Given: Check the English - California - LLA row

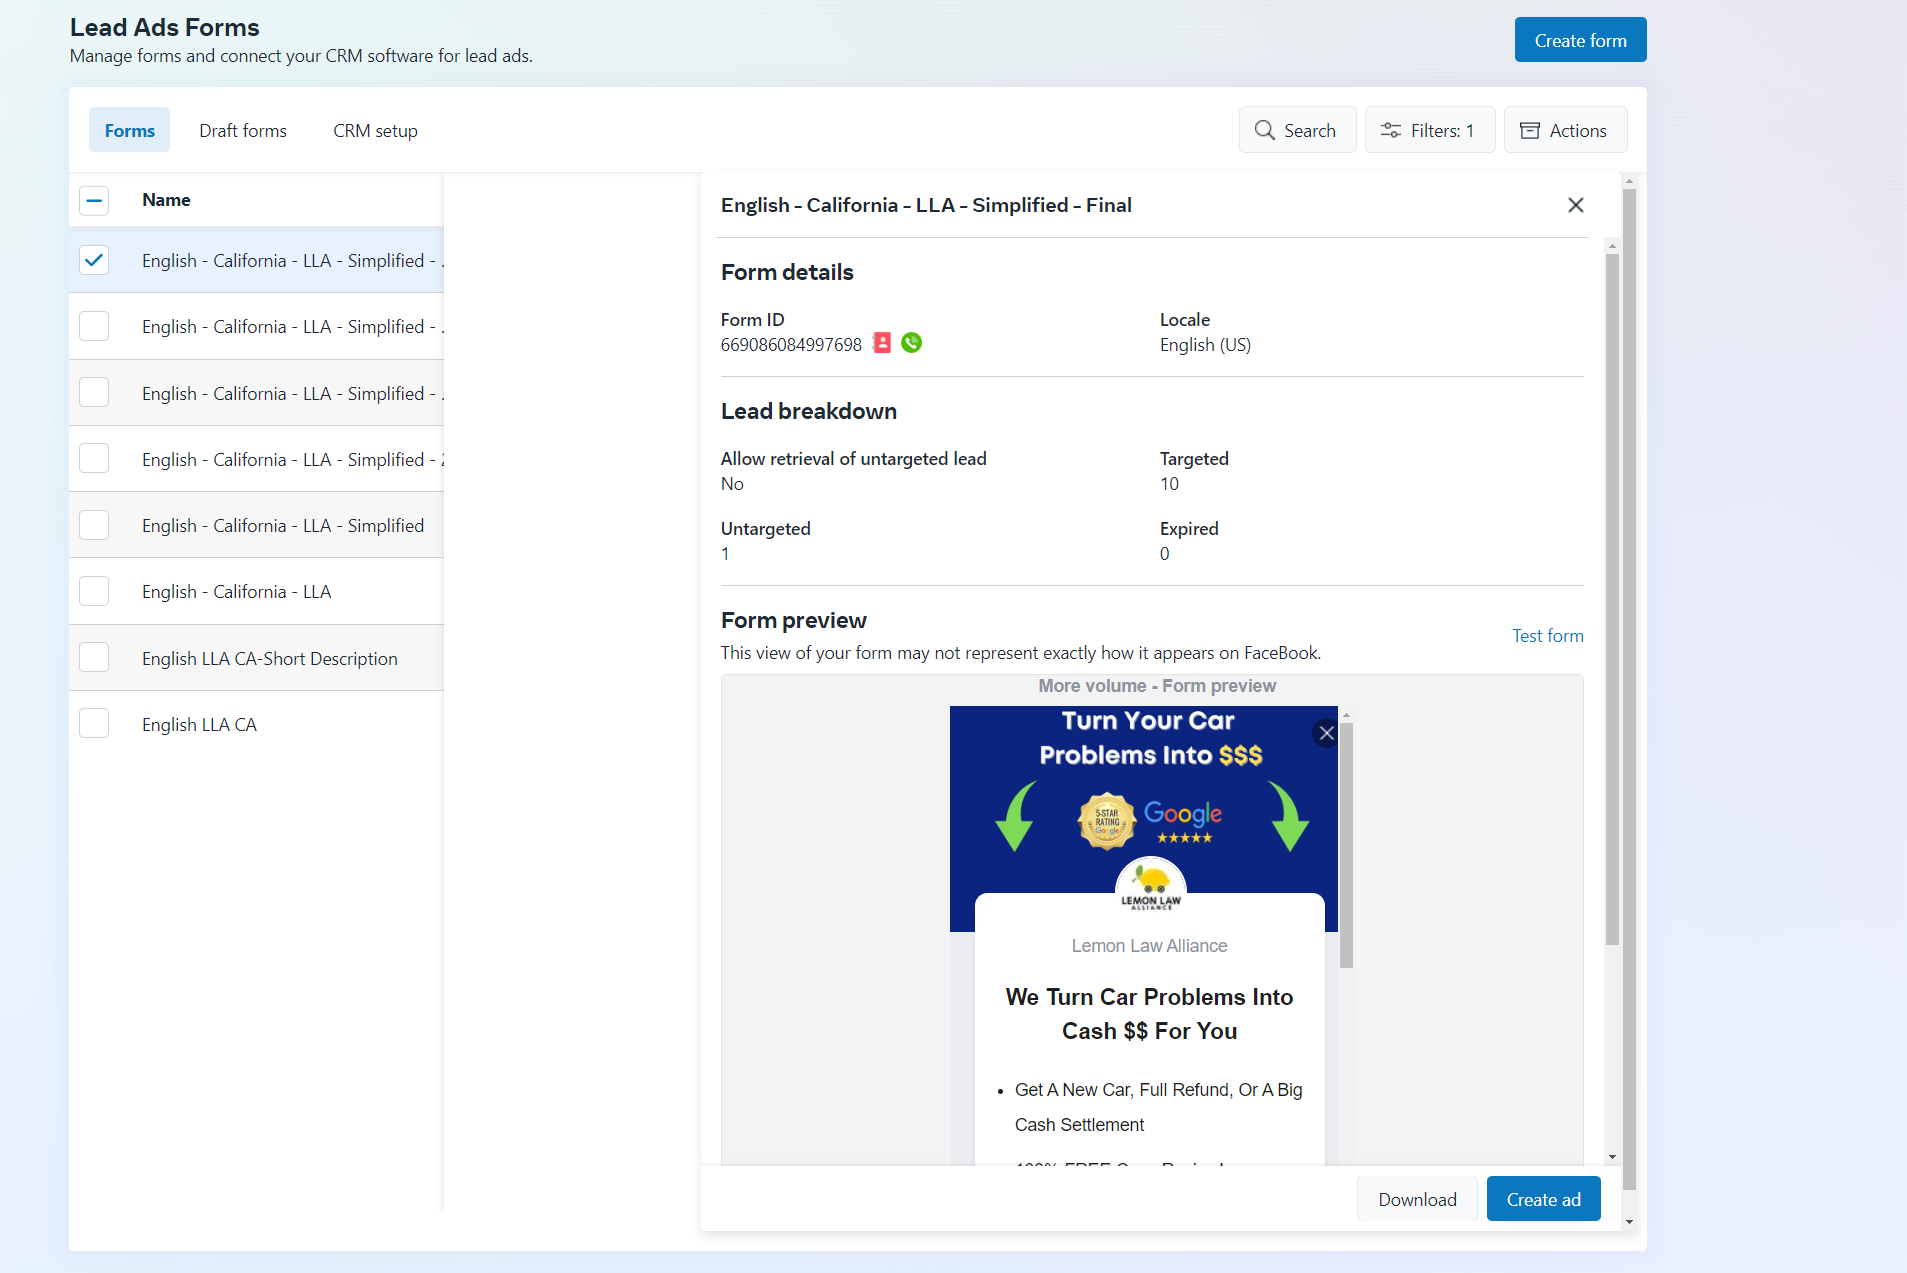Looking at the screenshot, I should (x=94, y=591).
